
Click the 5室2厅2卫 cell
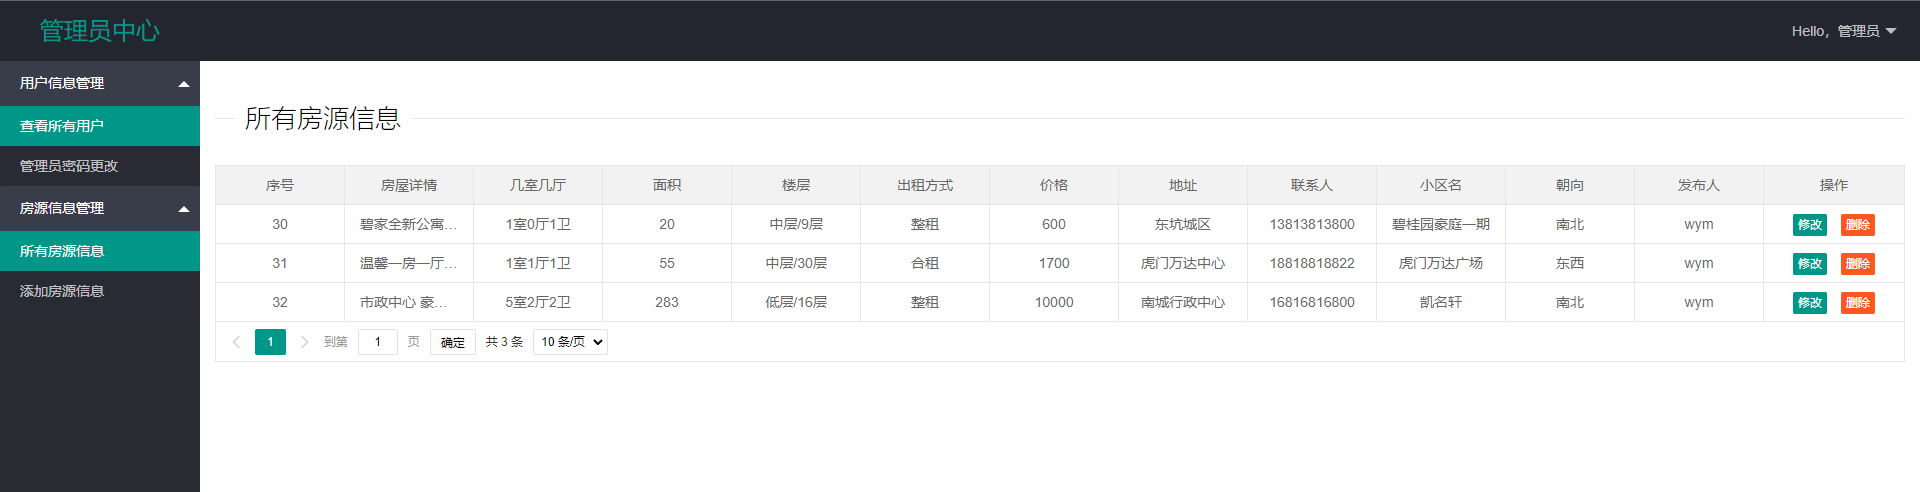(x=538, y=302)
